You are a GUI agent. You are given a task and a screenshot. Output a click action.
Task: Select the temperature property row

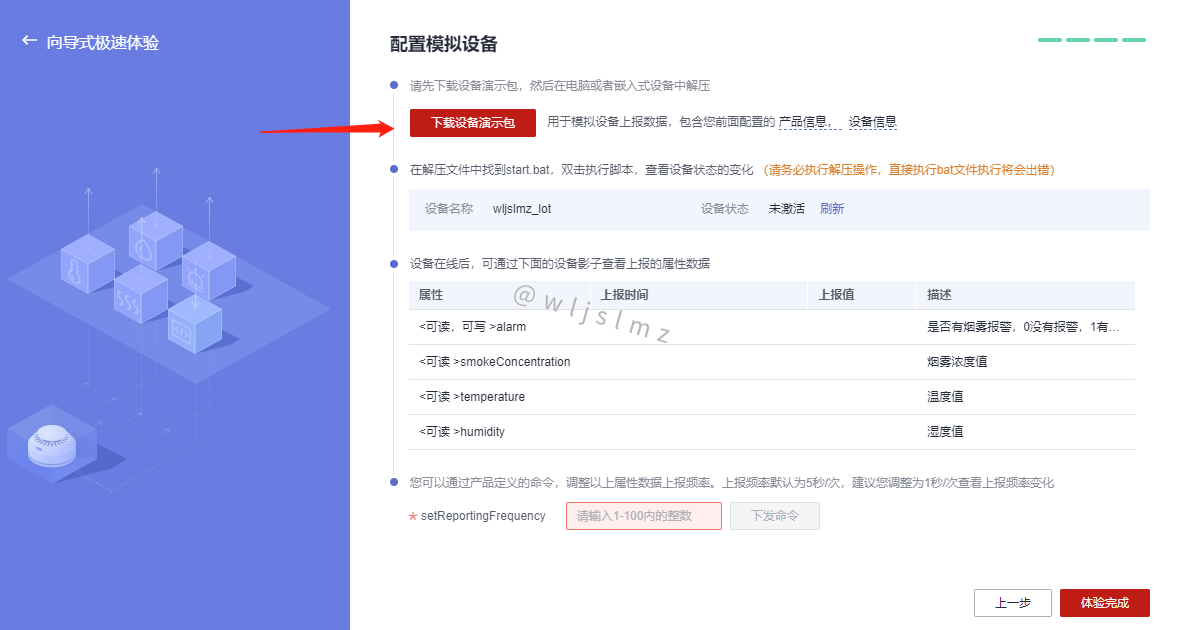772,397
